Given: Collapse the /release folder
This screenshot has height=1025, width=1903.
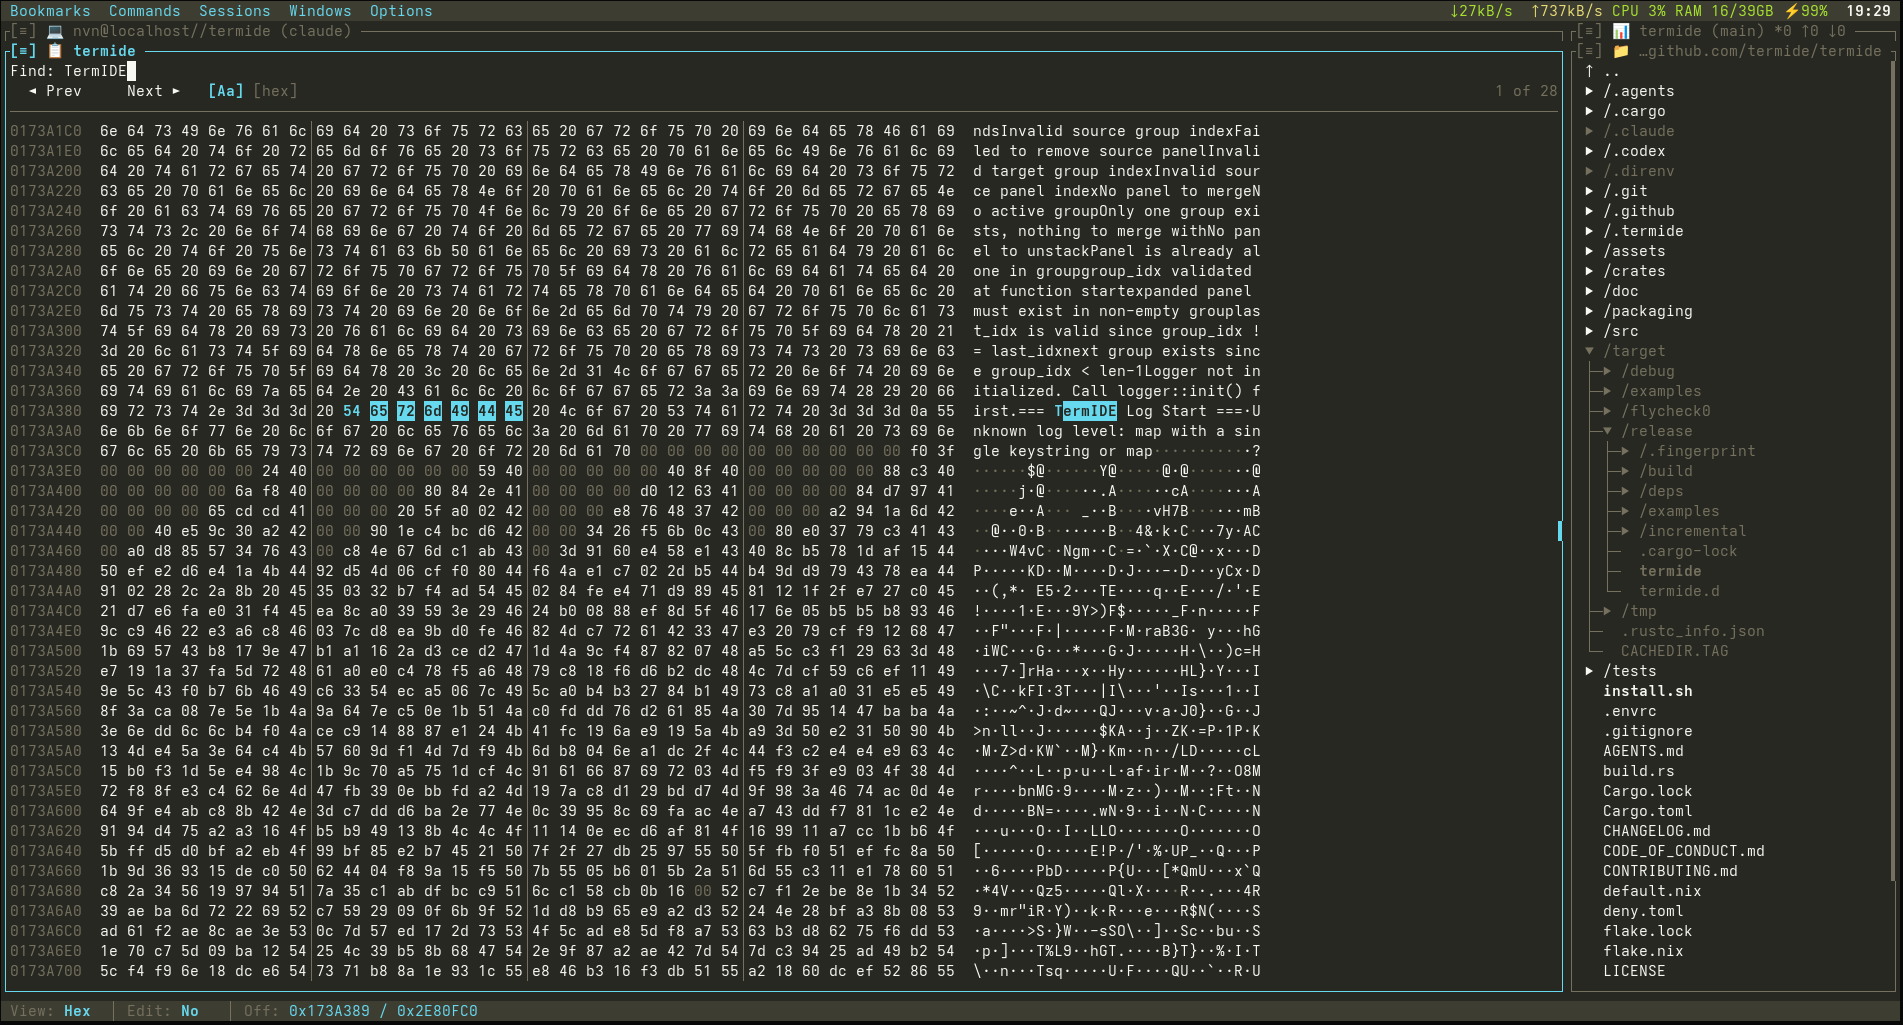Looking at the screenshot, I should pos(1607,431).
